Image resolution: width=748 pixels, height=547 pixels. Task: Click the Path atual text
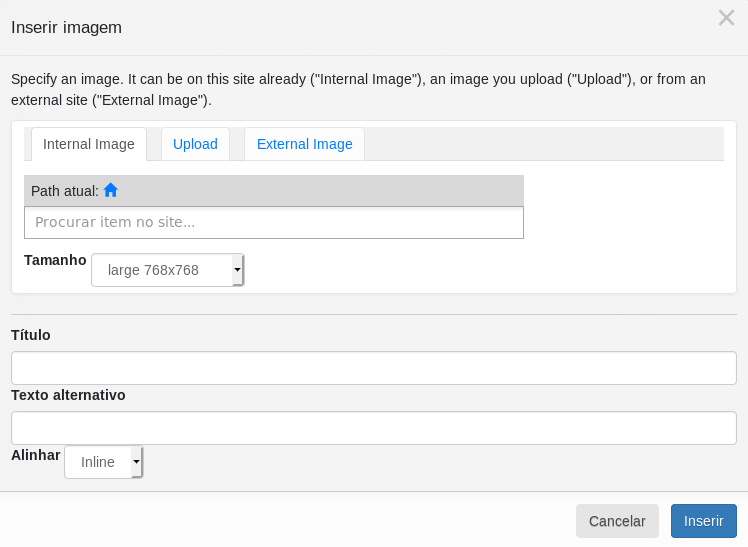click(x=64, y=190)
